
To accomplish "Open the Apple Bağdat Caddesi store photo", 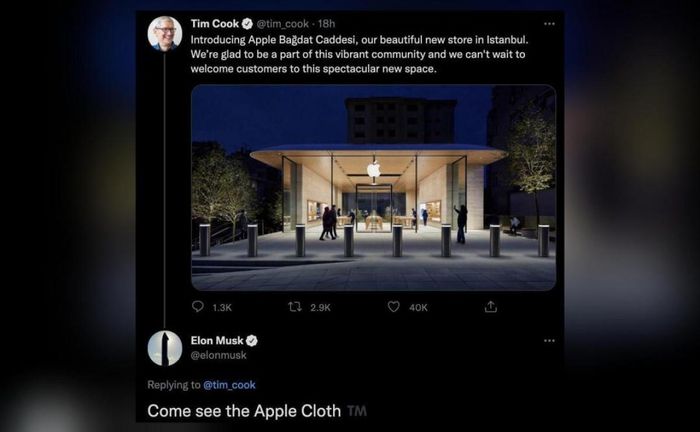I will (373, 187).
